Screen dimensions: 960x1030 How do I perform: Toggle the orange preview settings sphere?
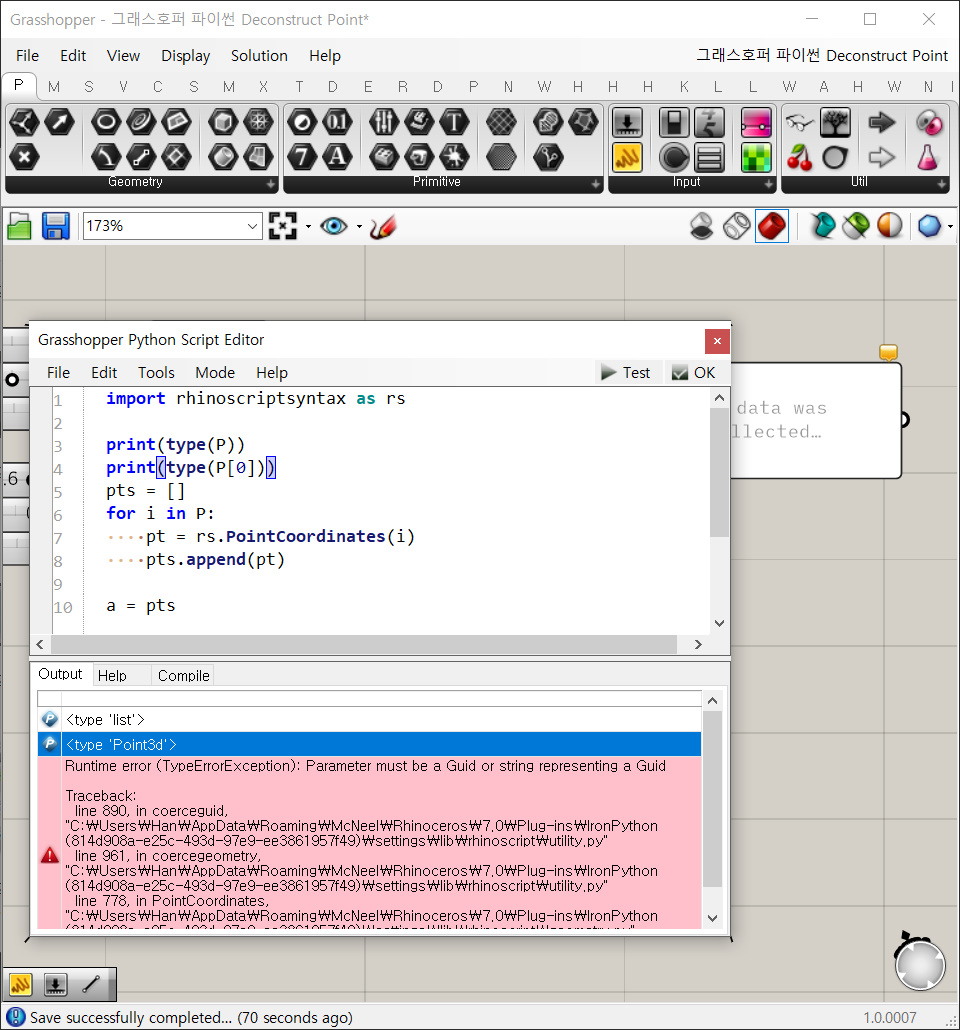(x=890, y=227)
